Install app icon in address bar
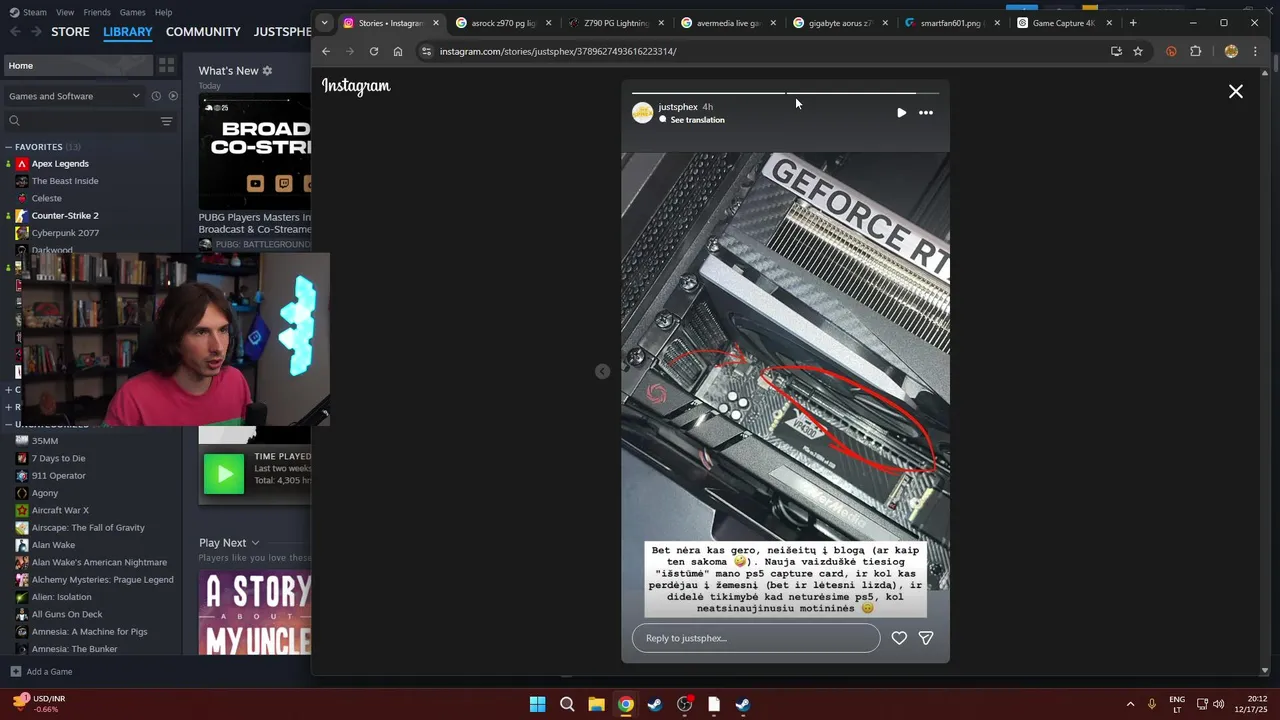The height and width of the screenshot is (720, 1280). [x=1116, y=51]
